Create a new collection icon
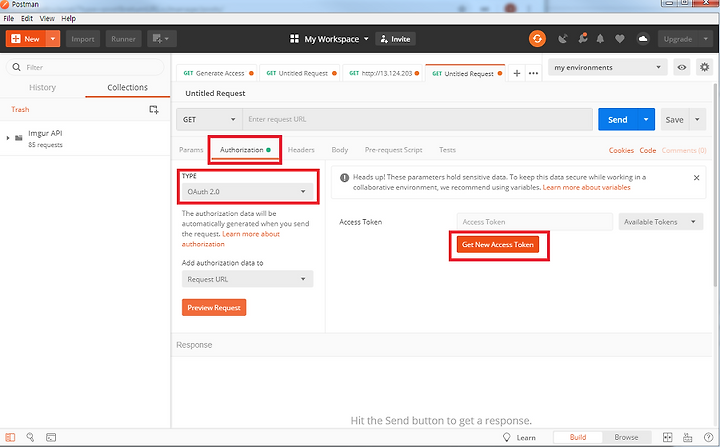This screenshot has width=720, height=447. point(154,109)
